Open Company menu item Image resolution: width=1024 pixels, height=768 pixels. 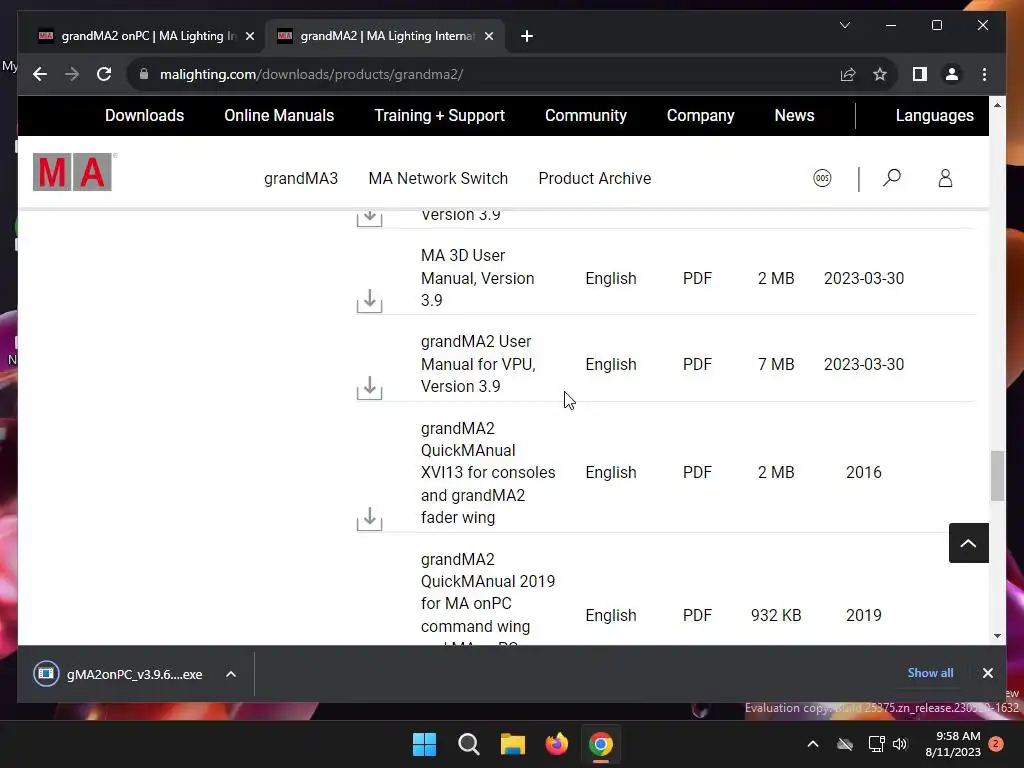(700, 116)
